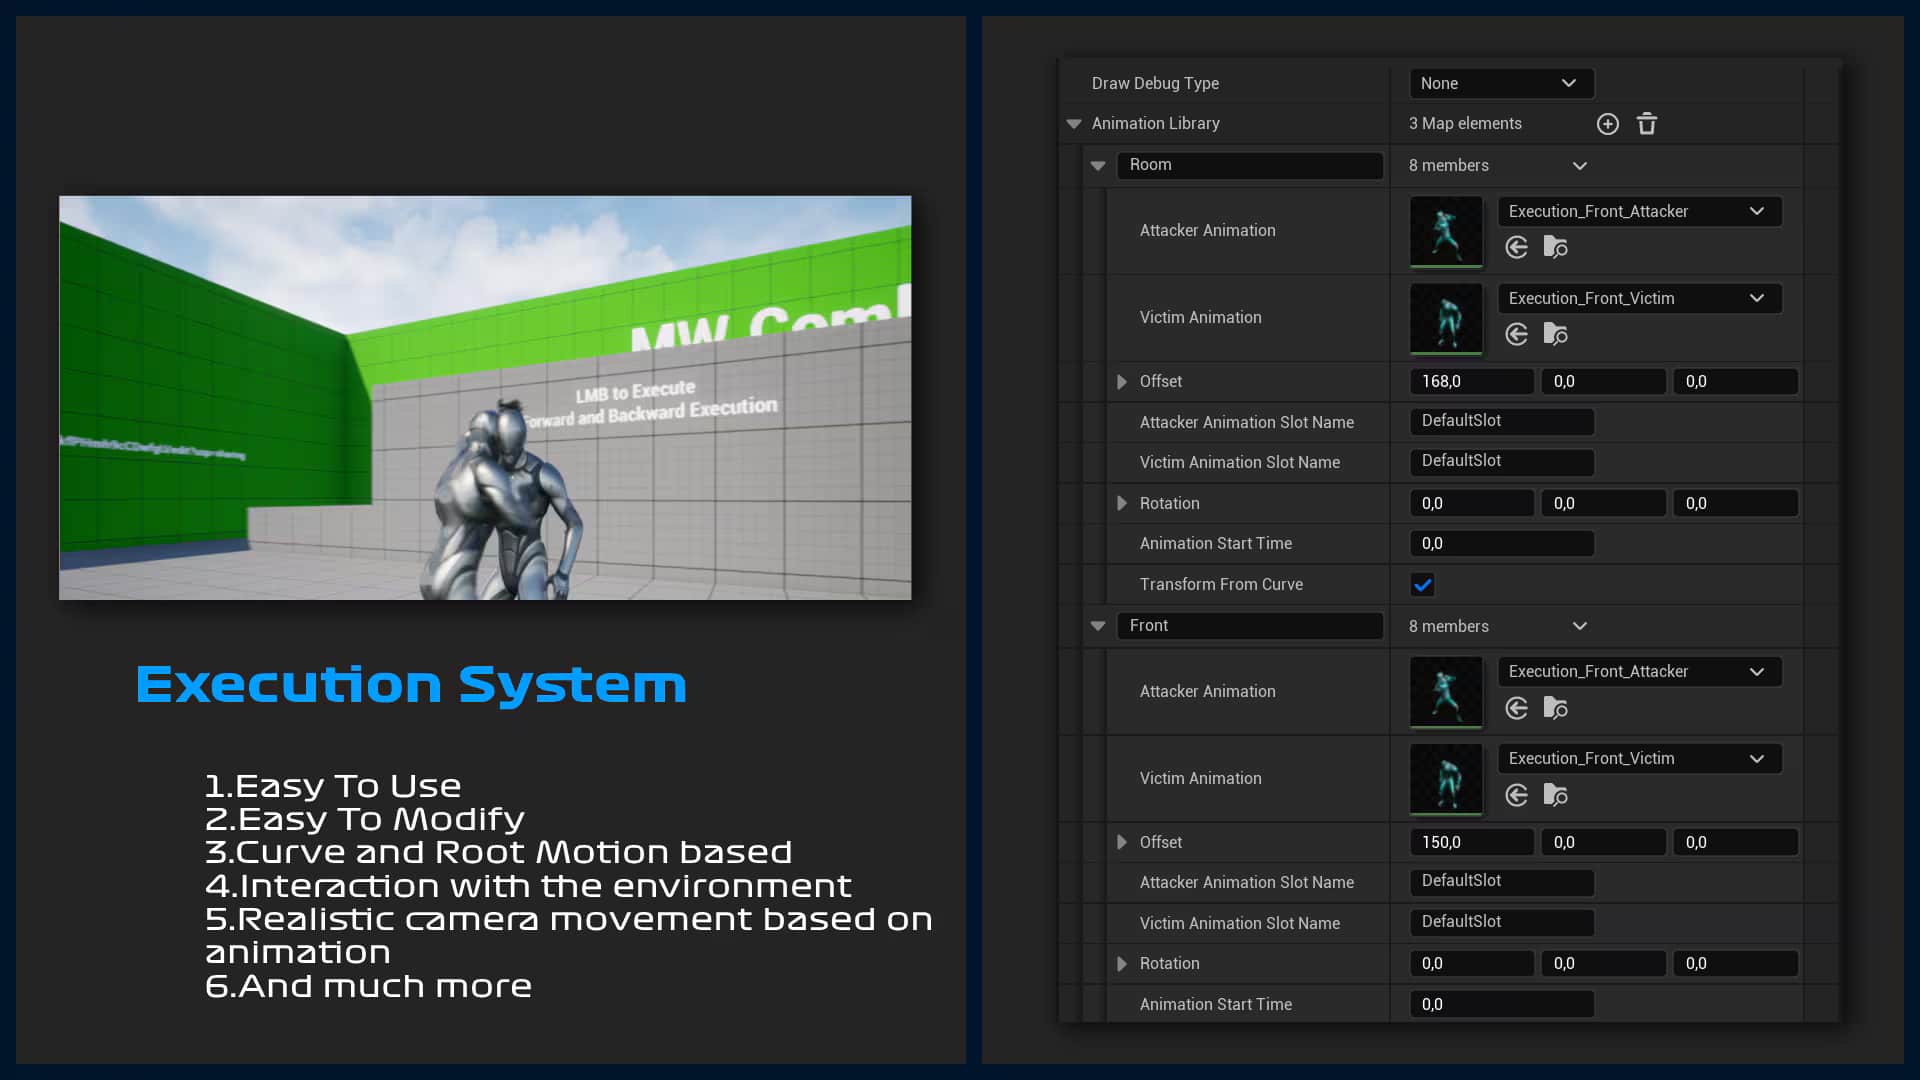
Task: Toggle the Transform From Curve checkbox
Action: 1422,585
